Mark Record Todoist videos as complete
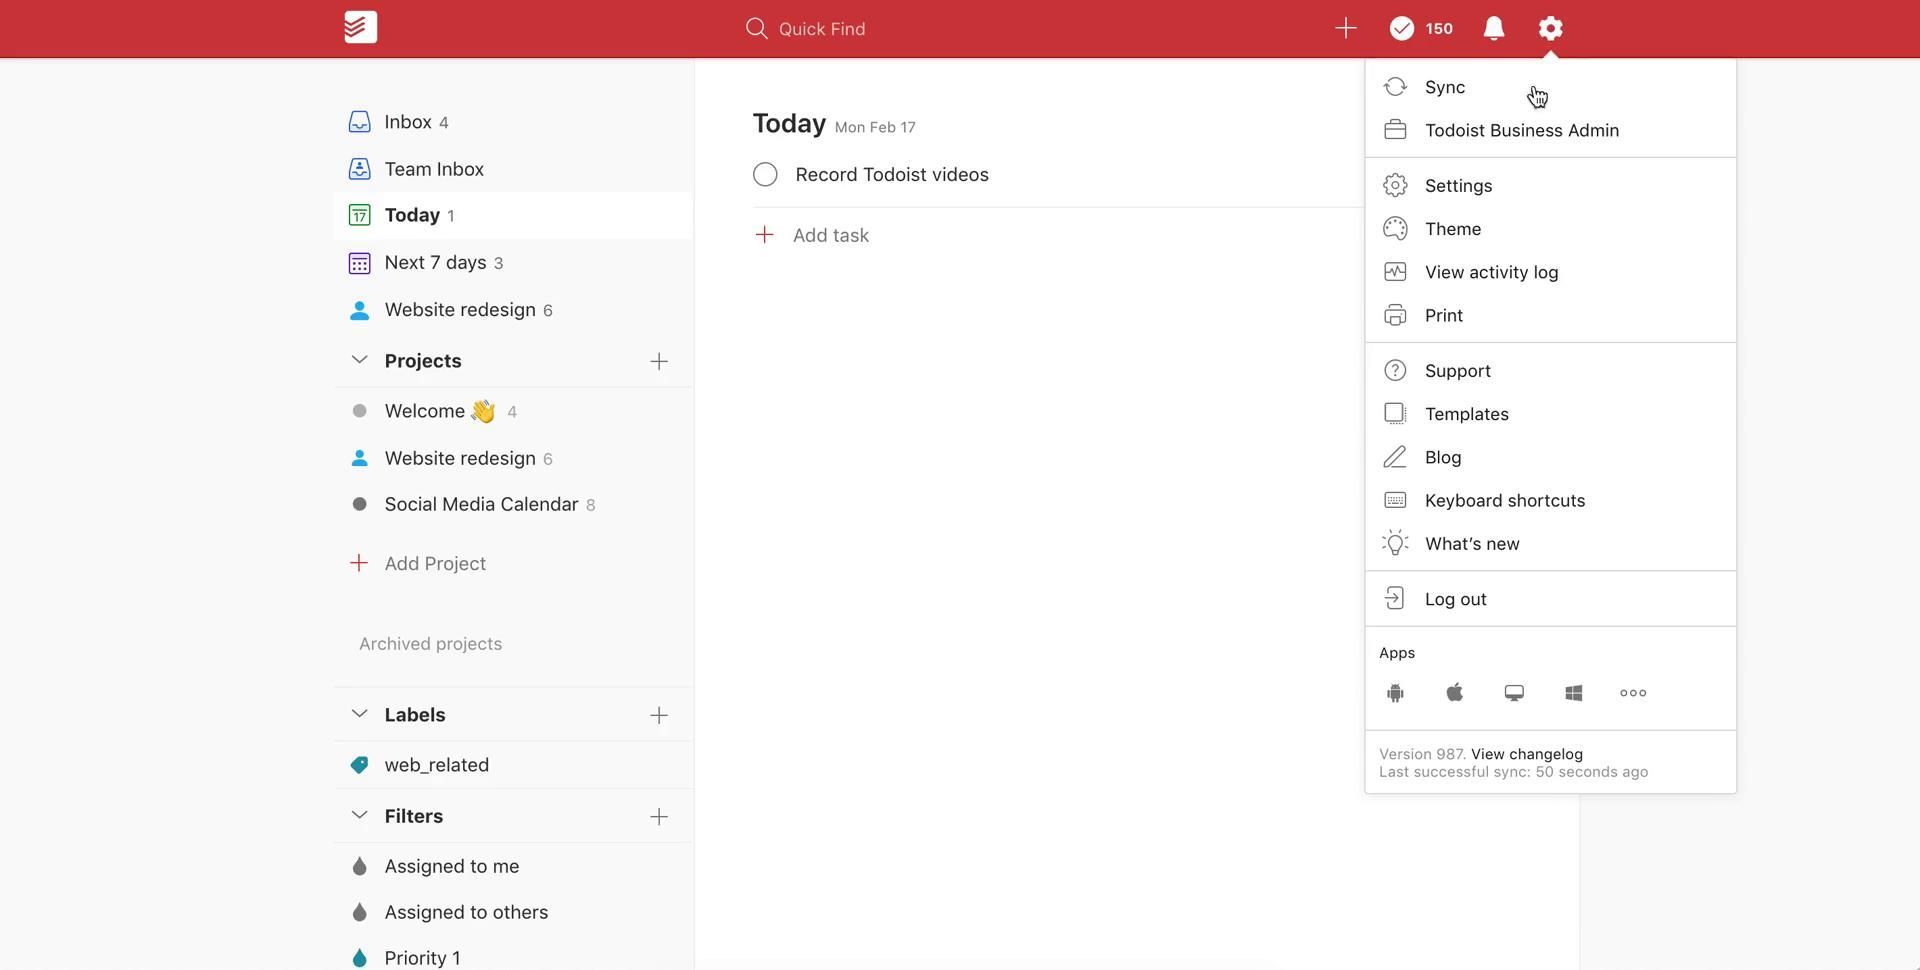The height and width of the screenshot is (970, 1920). tap(765, 175)
